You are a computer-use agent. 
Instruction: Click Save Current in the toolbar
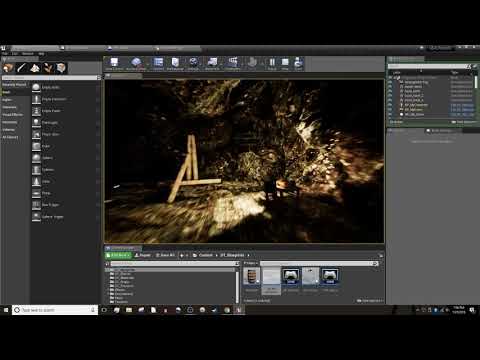point(114,63)
